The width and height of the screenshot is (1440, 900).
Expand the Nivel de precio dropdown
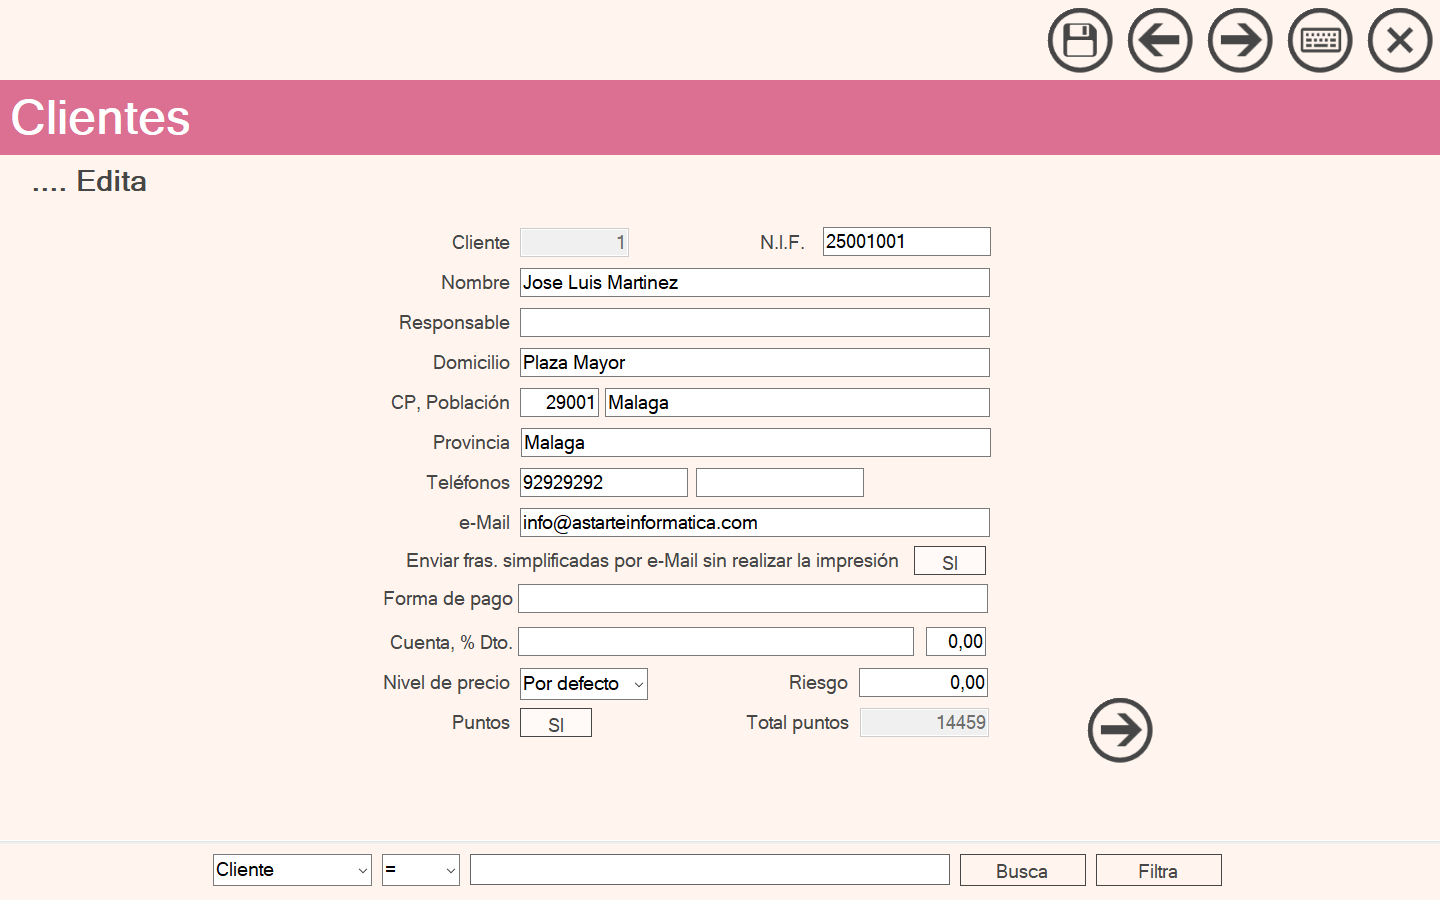(584, 684)
